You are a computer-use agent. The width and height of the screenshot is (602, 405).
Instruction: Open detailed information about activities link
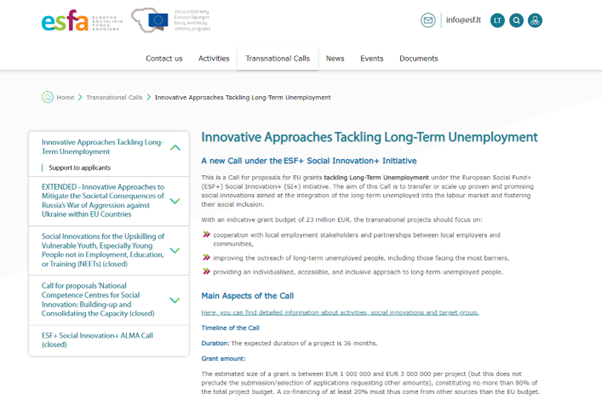(340, 312)
